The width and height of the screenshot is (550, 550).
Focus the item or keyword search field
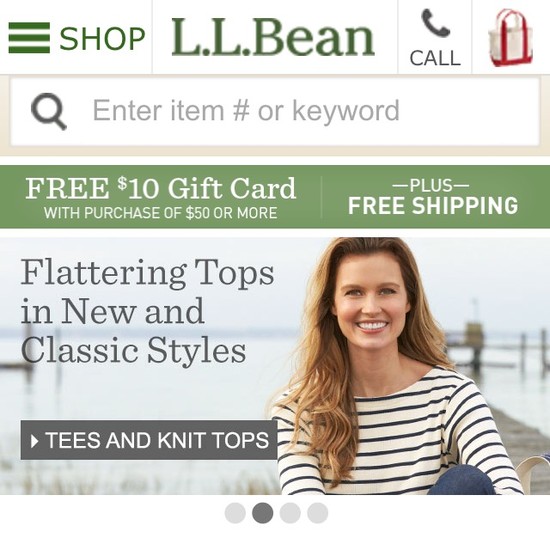(x=275, y=112)
